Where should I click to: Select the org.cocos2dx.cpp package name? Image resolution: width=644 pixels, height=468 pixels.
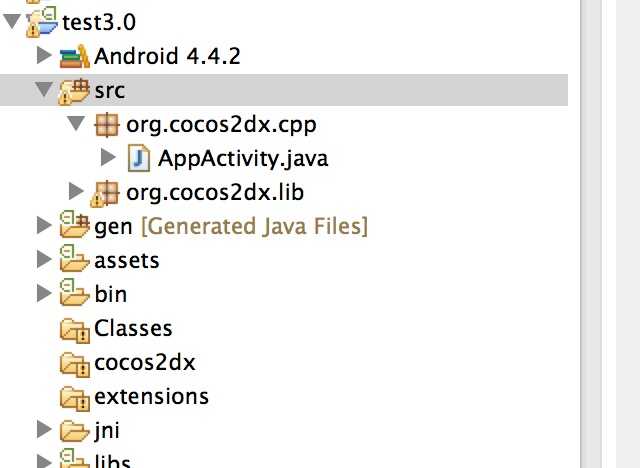221,124
